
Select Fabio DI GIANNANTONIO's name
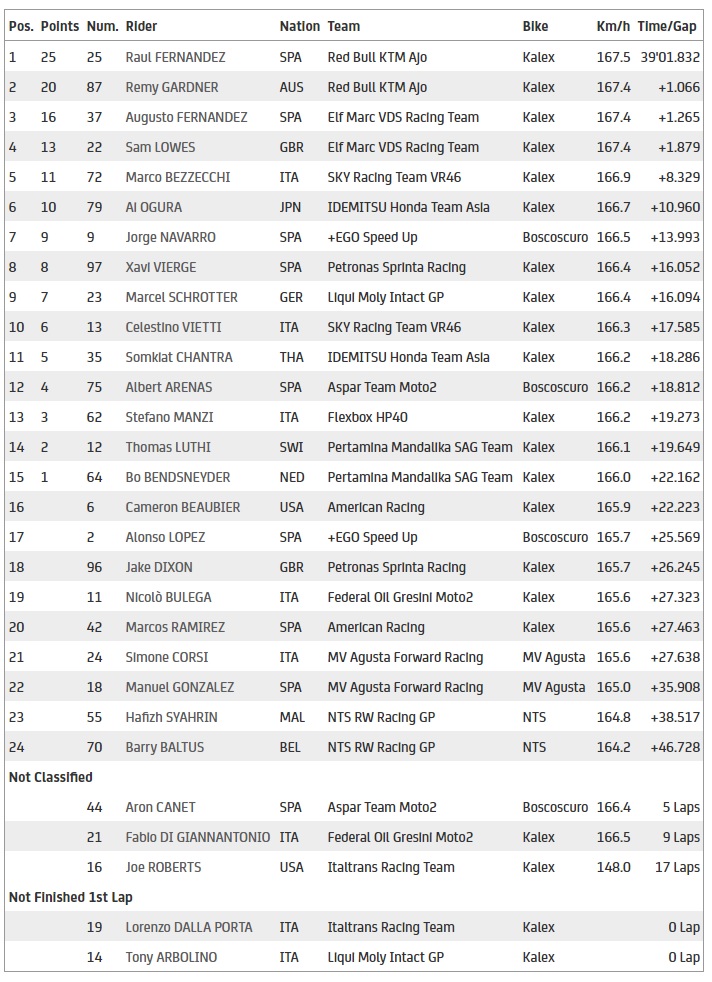click(x=197, y=837)
